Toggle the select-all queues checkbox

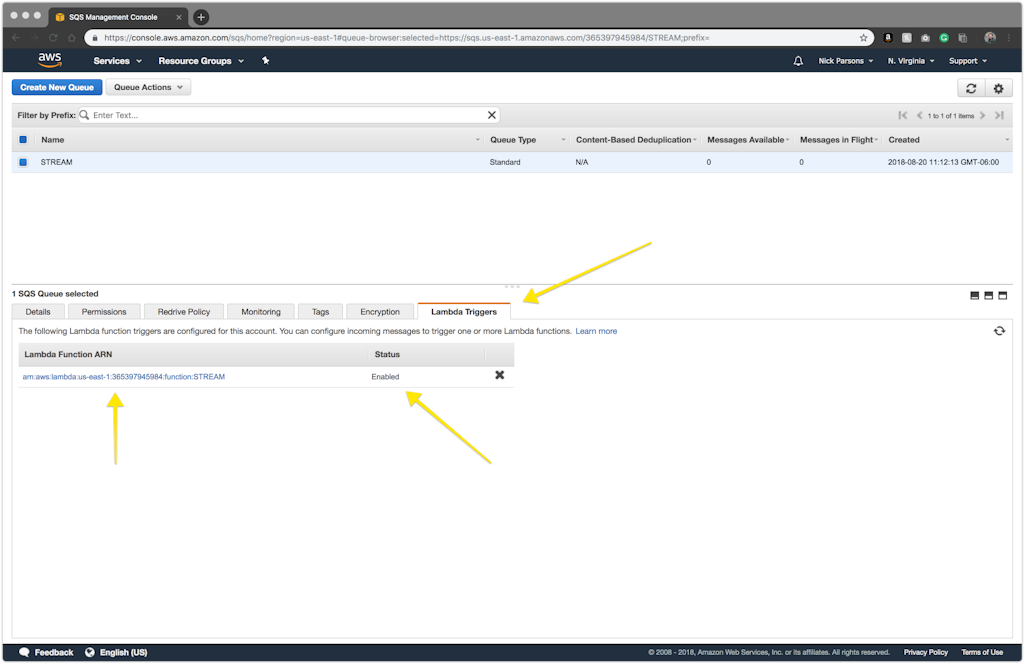pyautogui.click(x=23, y=140)
